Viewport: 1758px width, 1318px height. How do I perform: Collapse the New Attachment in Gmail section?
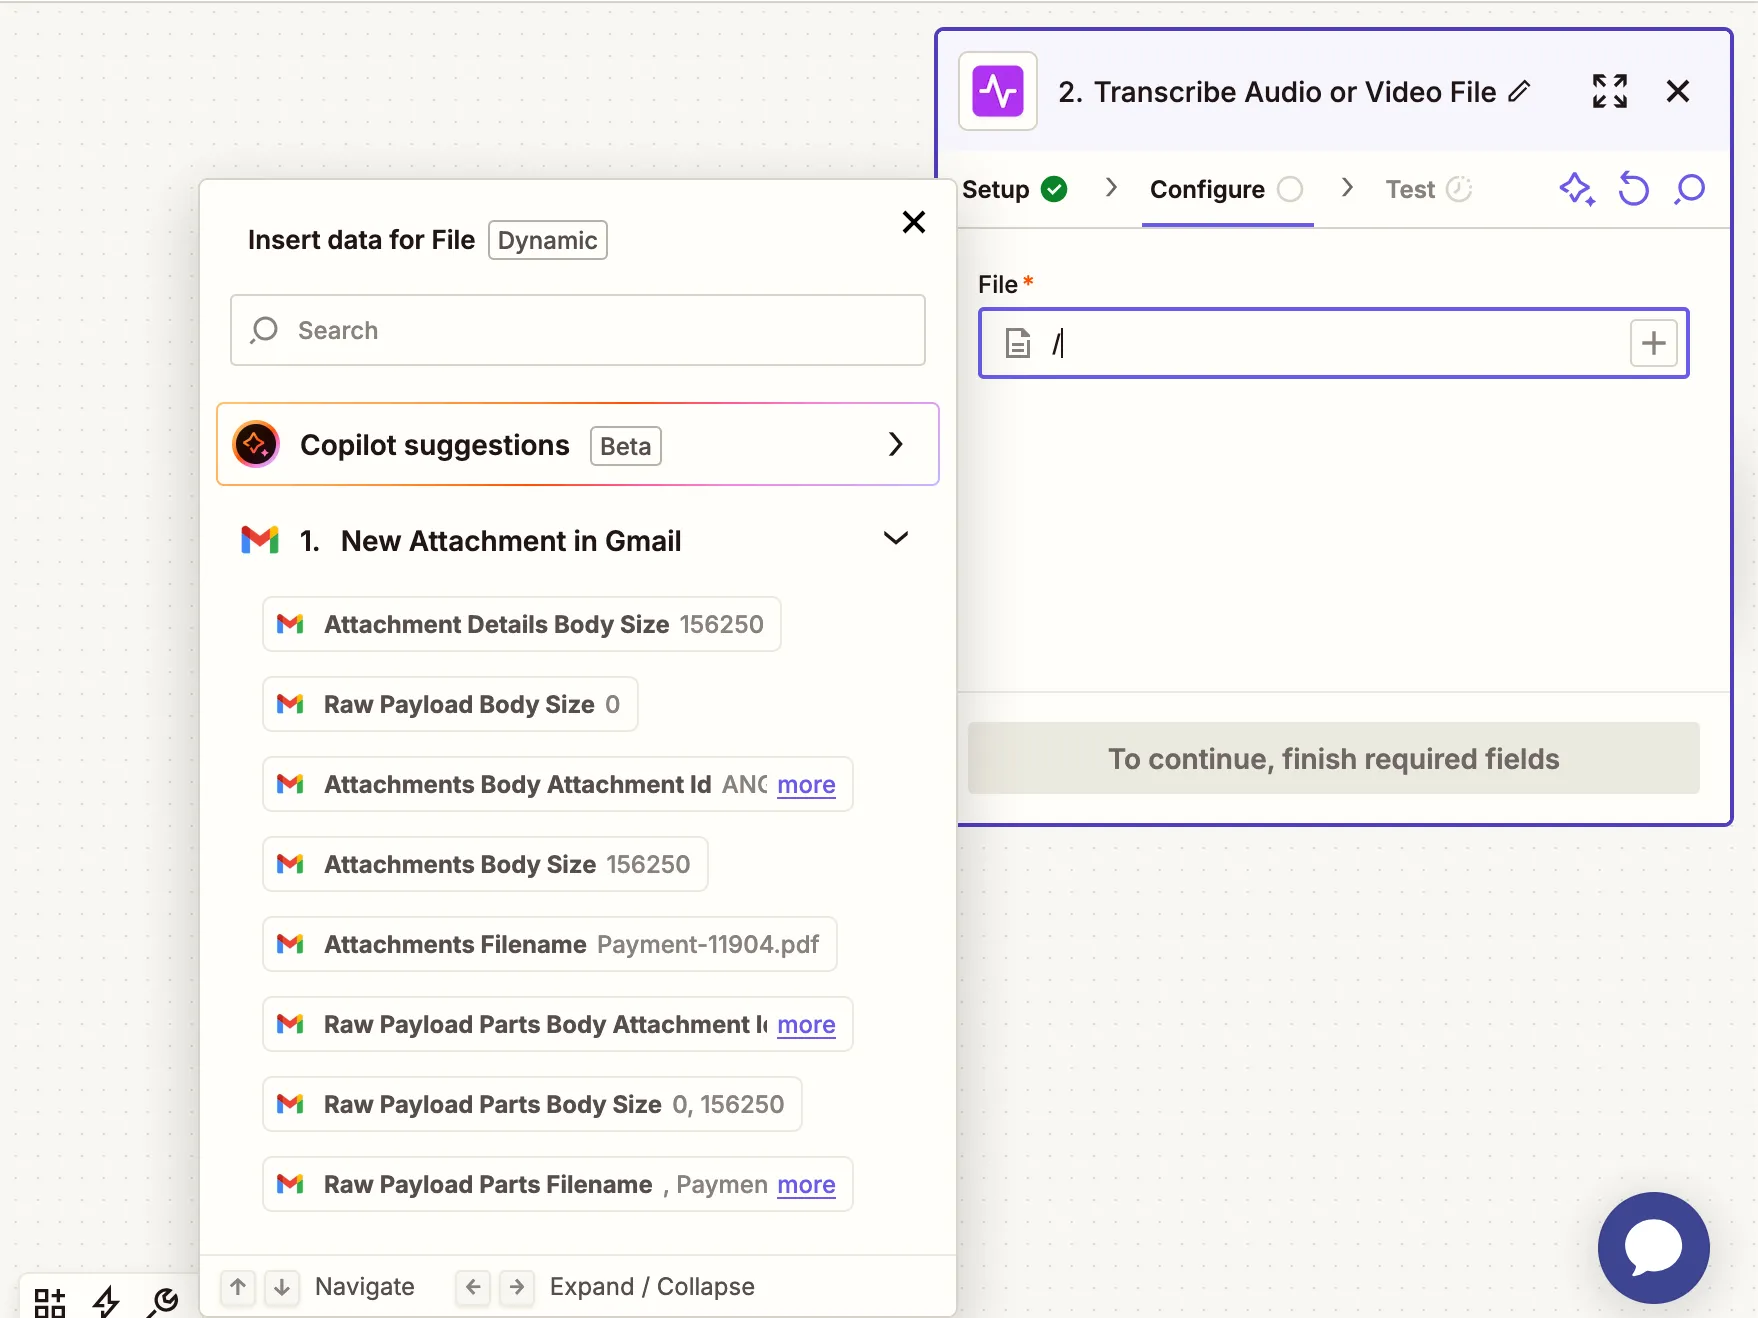[895, 539]
